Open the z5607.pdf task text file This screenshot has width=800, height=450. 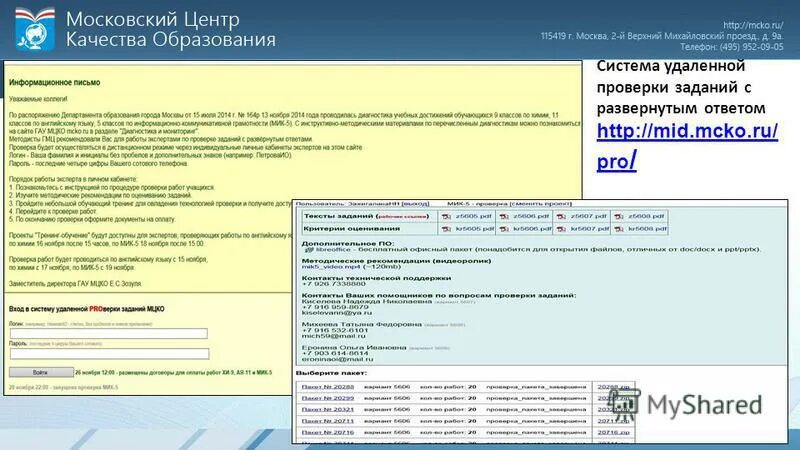589,216
